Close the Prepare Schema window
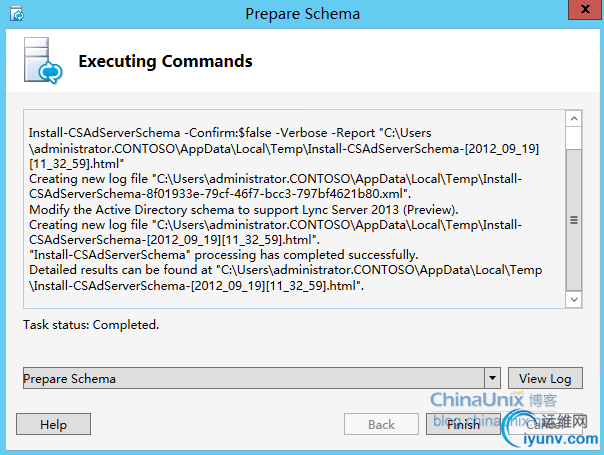Image resolution: width=604 pixels, height=455 pixels. (585, 9)
